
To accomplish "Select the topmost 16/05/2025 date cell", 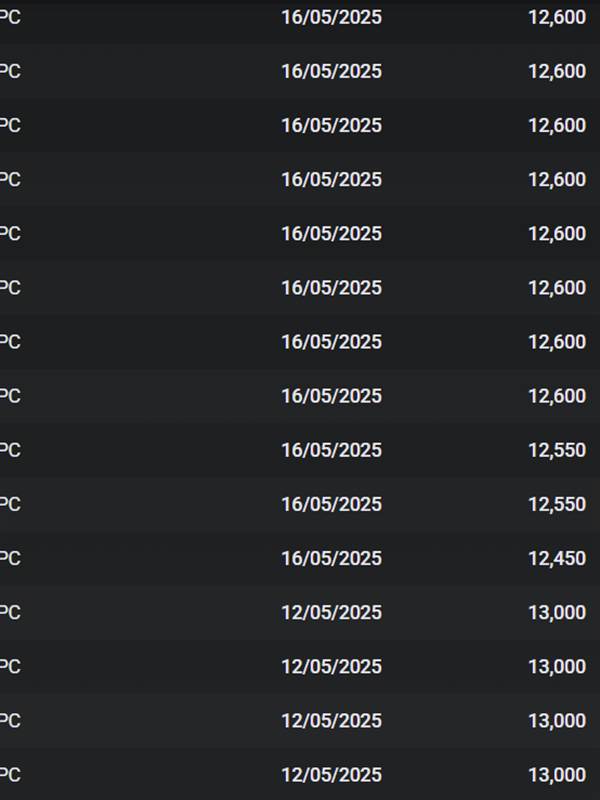I will 332,17.
